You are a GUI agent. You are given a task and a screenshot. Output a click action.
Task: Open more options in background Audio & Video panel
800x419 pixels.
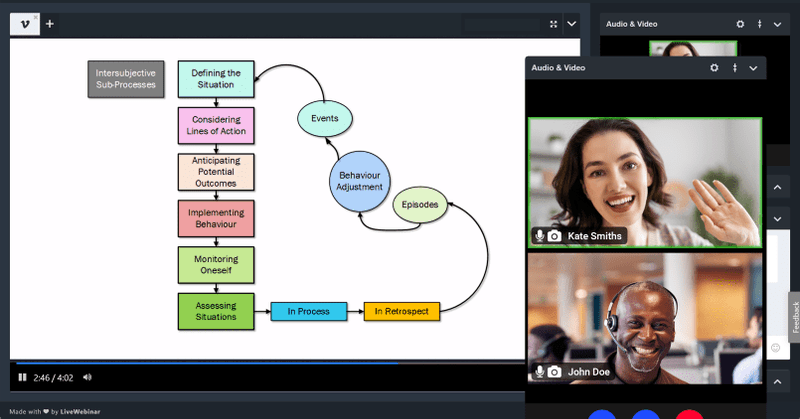tap(760, 24)
